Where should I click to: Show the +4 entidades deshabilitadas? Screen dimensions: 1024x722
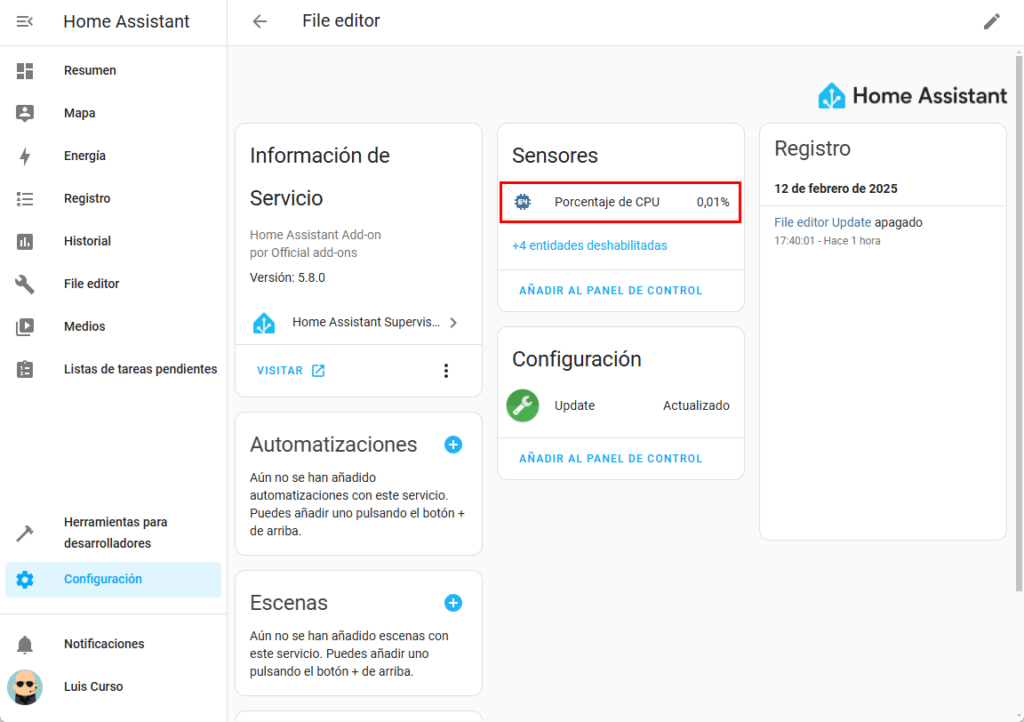pyautogui.click(x=589, y=245)
